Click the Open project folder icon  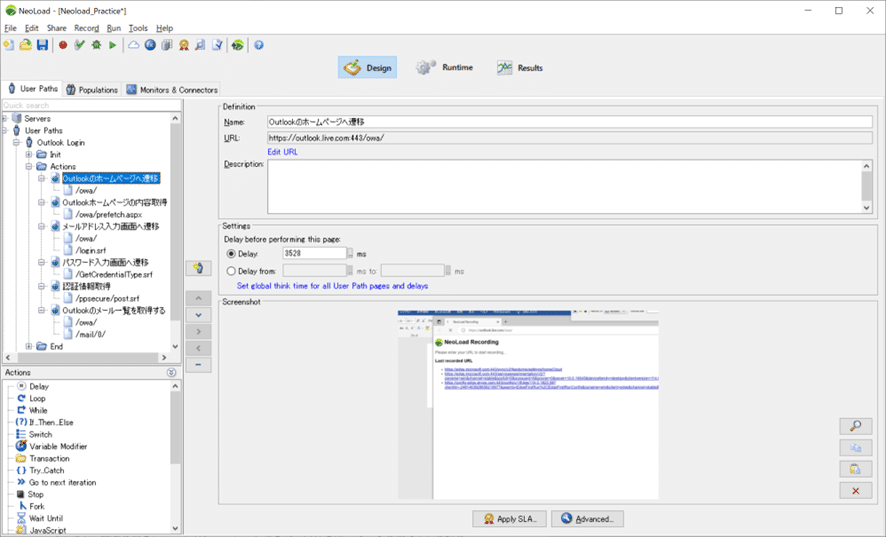tap(25, 45)
